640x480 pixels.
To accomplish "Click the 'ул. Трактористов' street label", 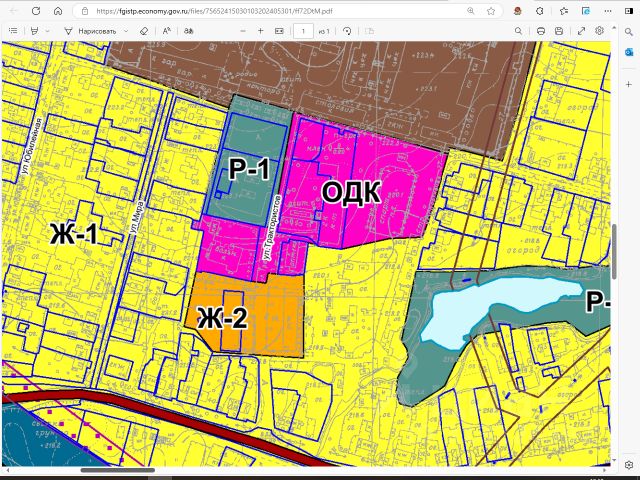I will click(272, 227).
